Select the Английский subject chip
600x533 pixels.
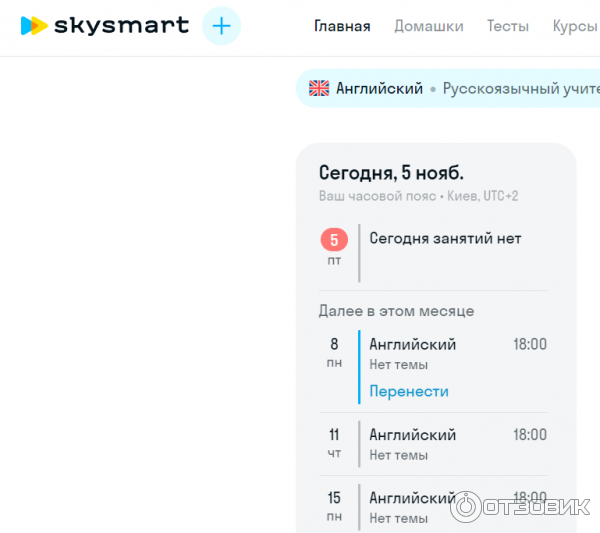click(x=379, y=88)
